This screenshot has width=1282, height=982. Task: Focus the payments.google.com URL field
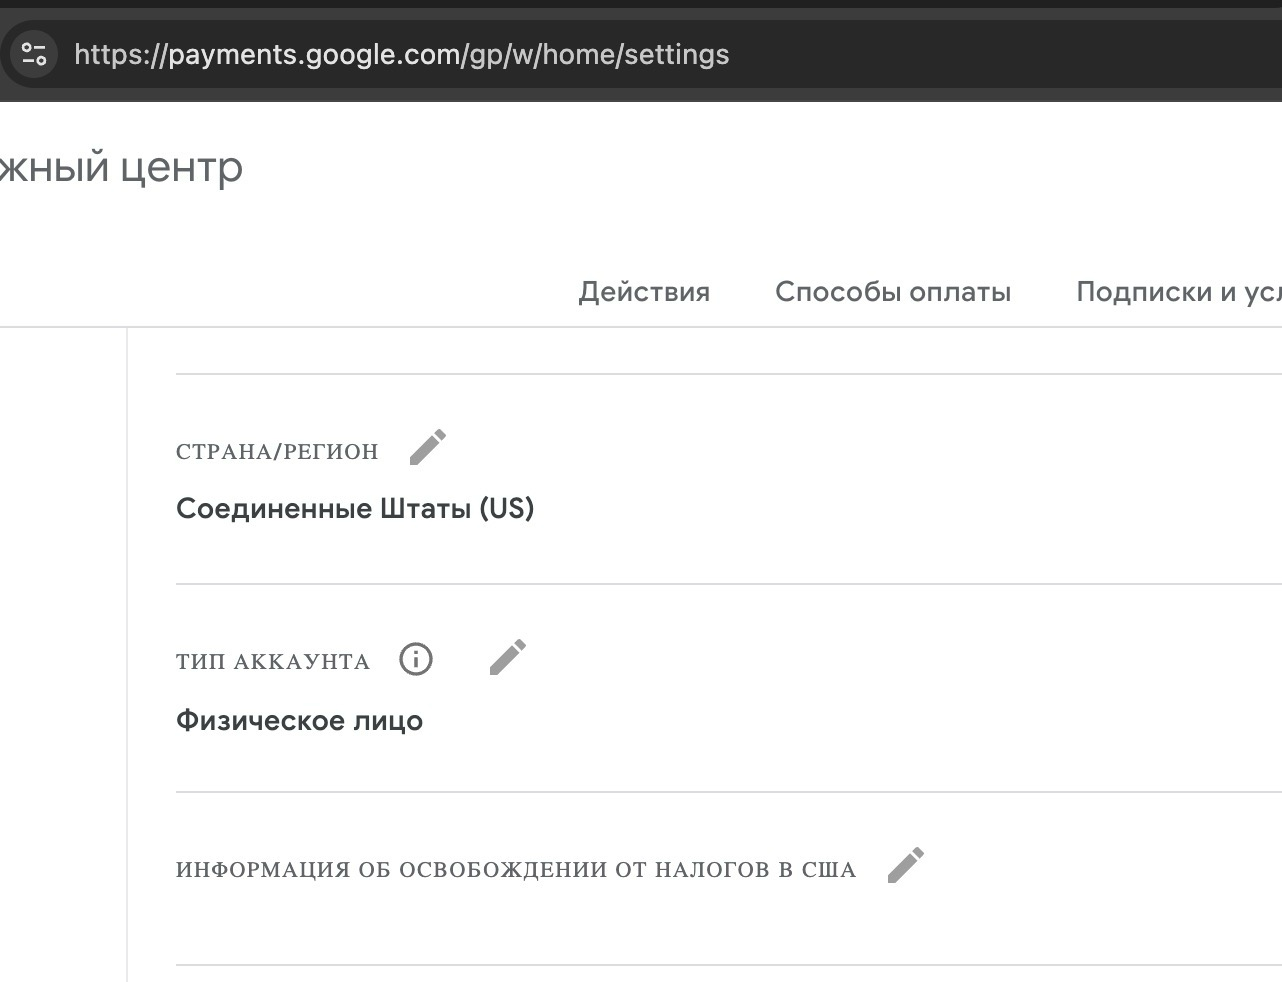tap(401, 54)
